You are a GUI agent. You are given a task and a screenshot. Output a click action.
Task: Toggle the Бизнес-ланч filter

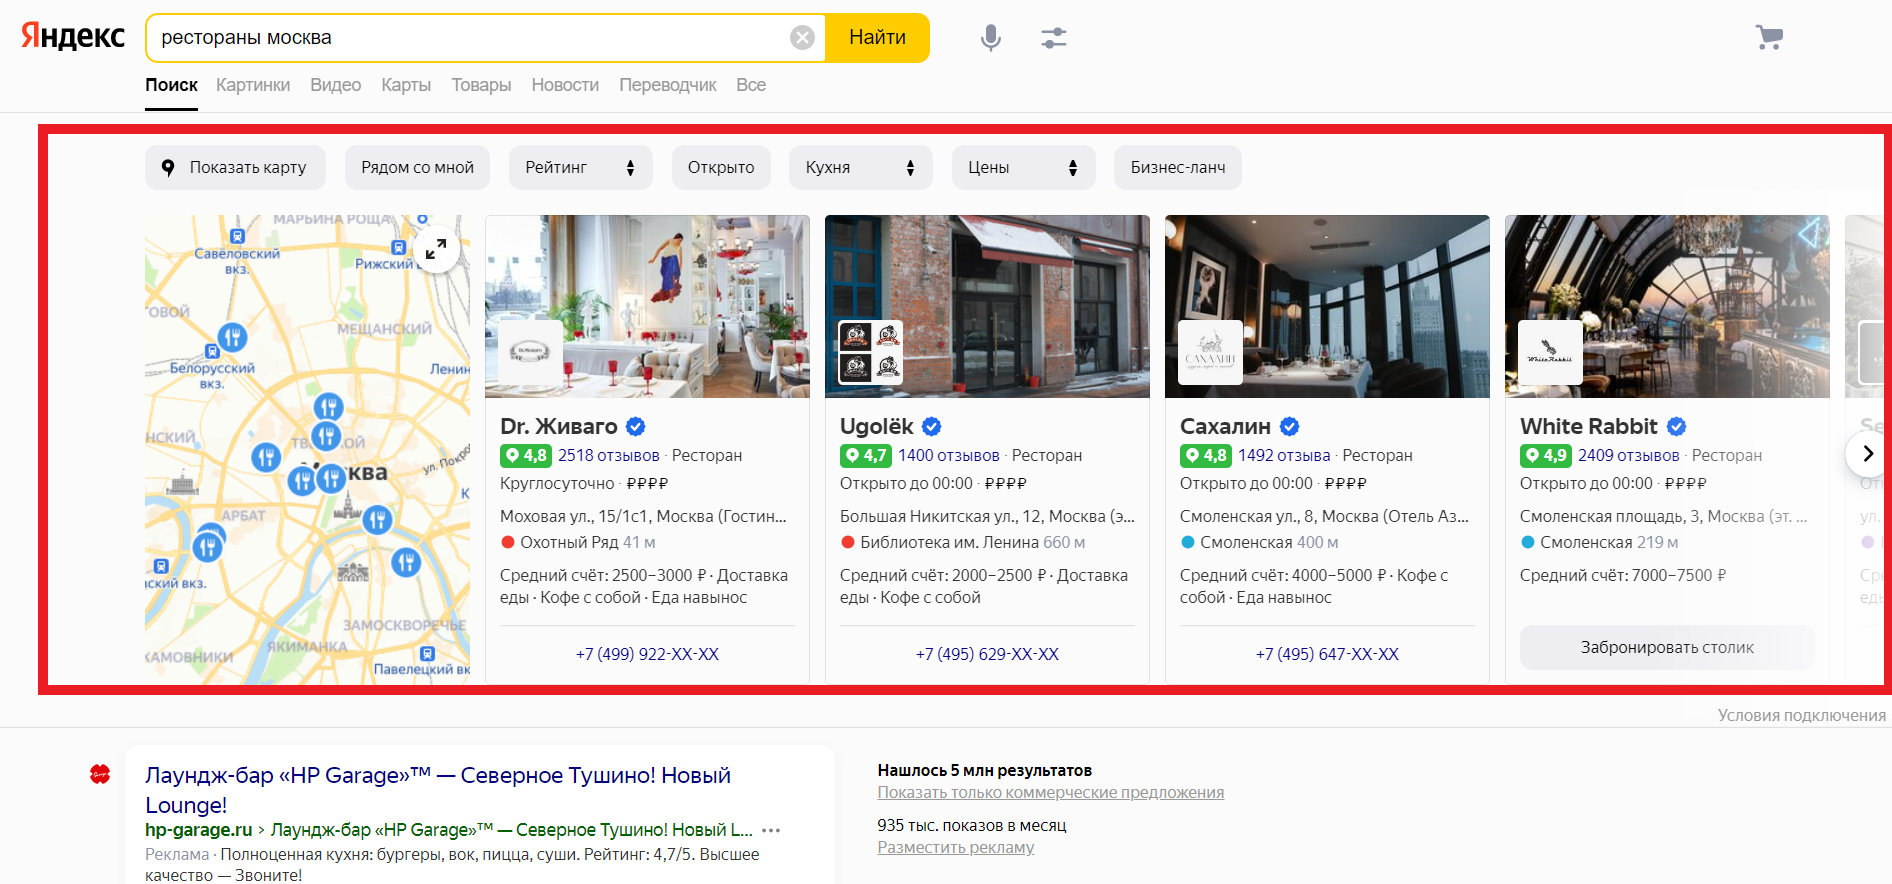[x=1178, y=168]
